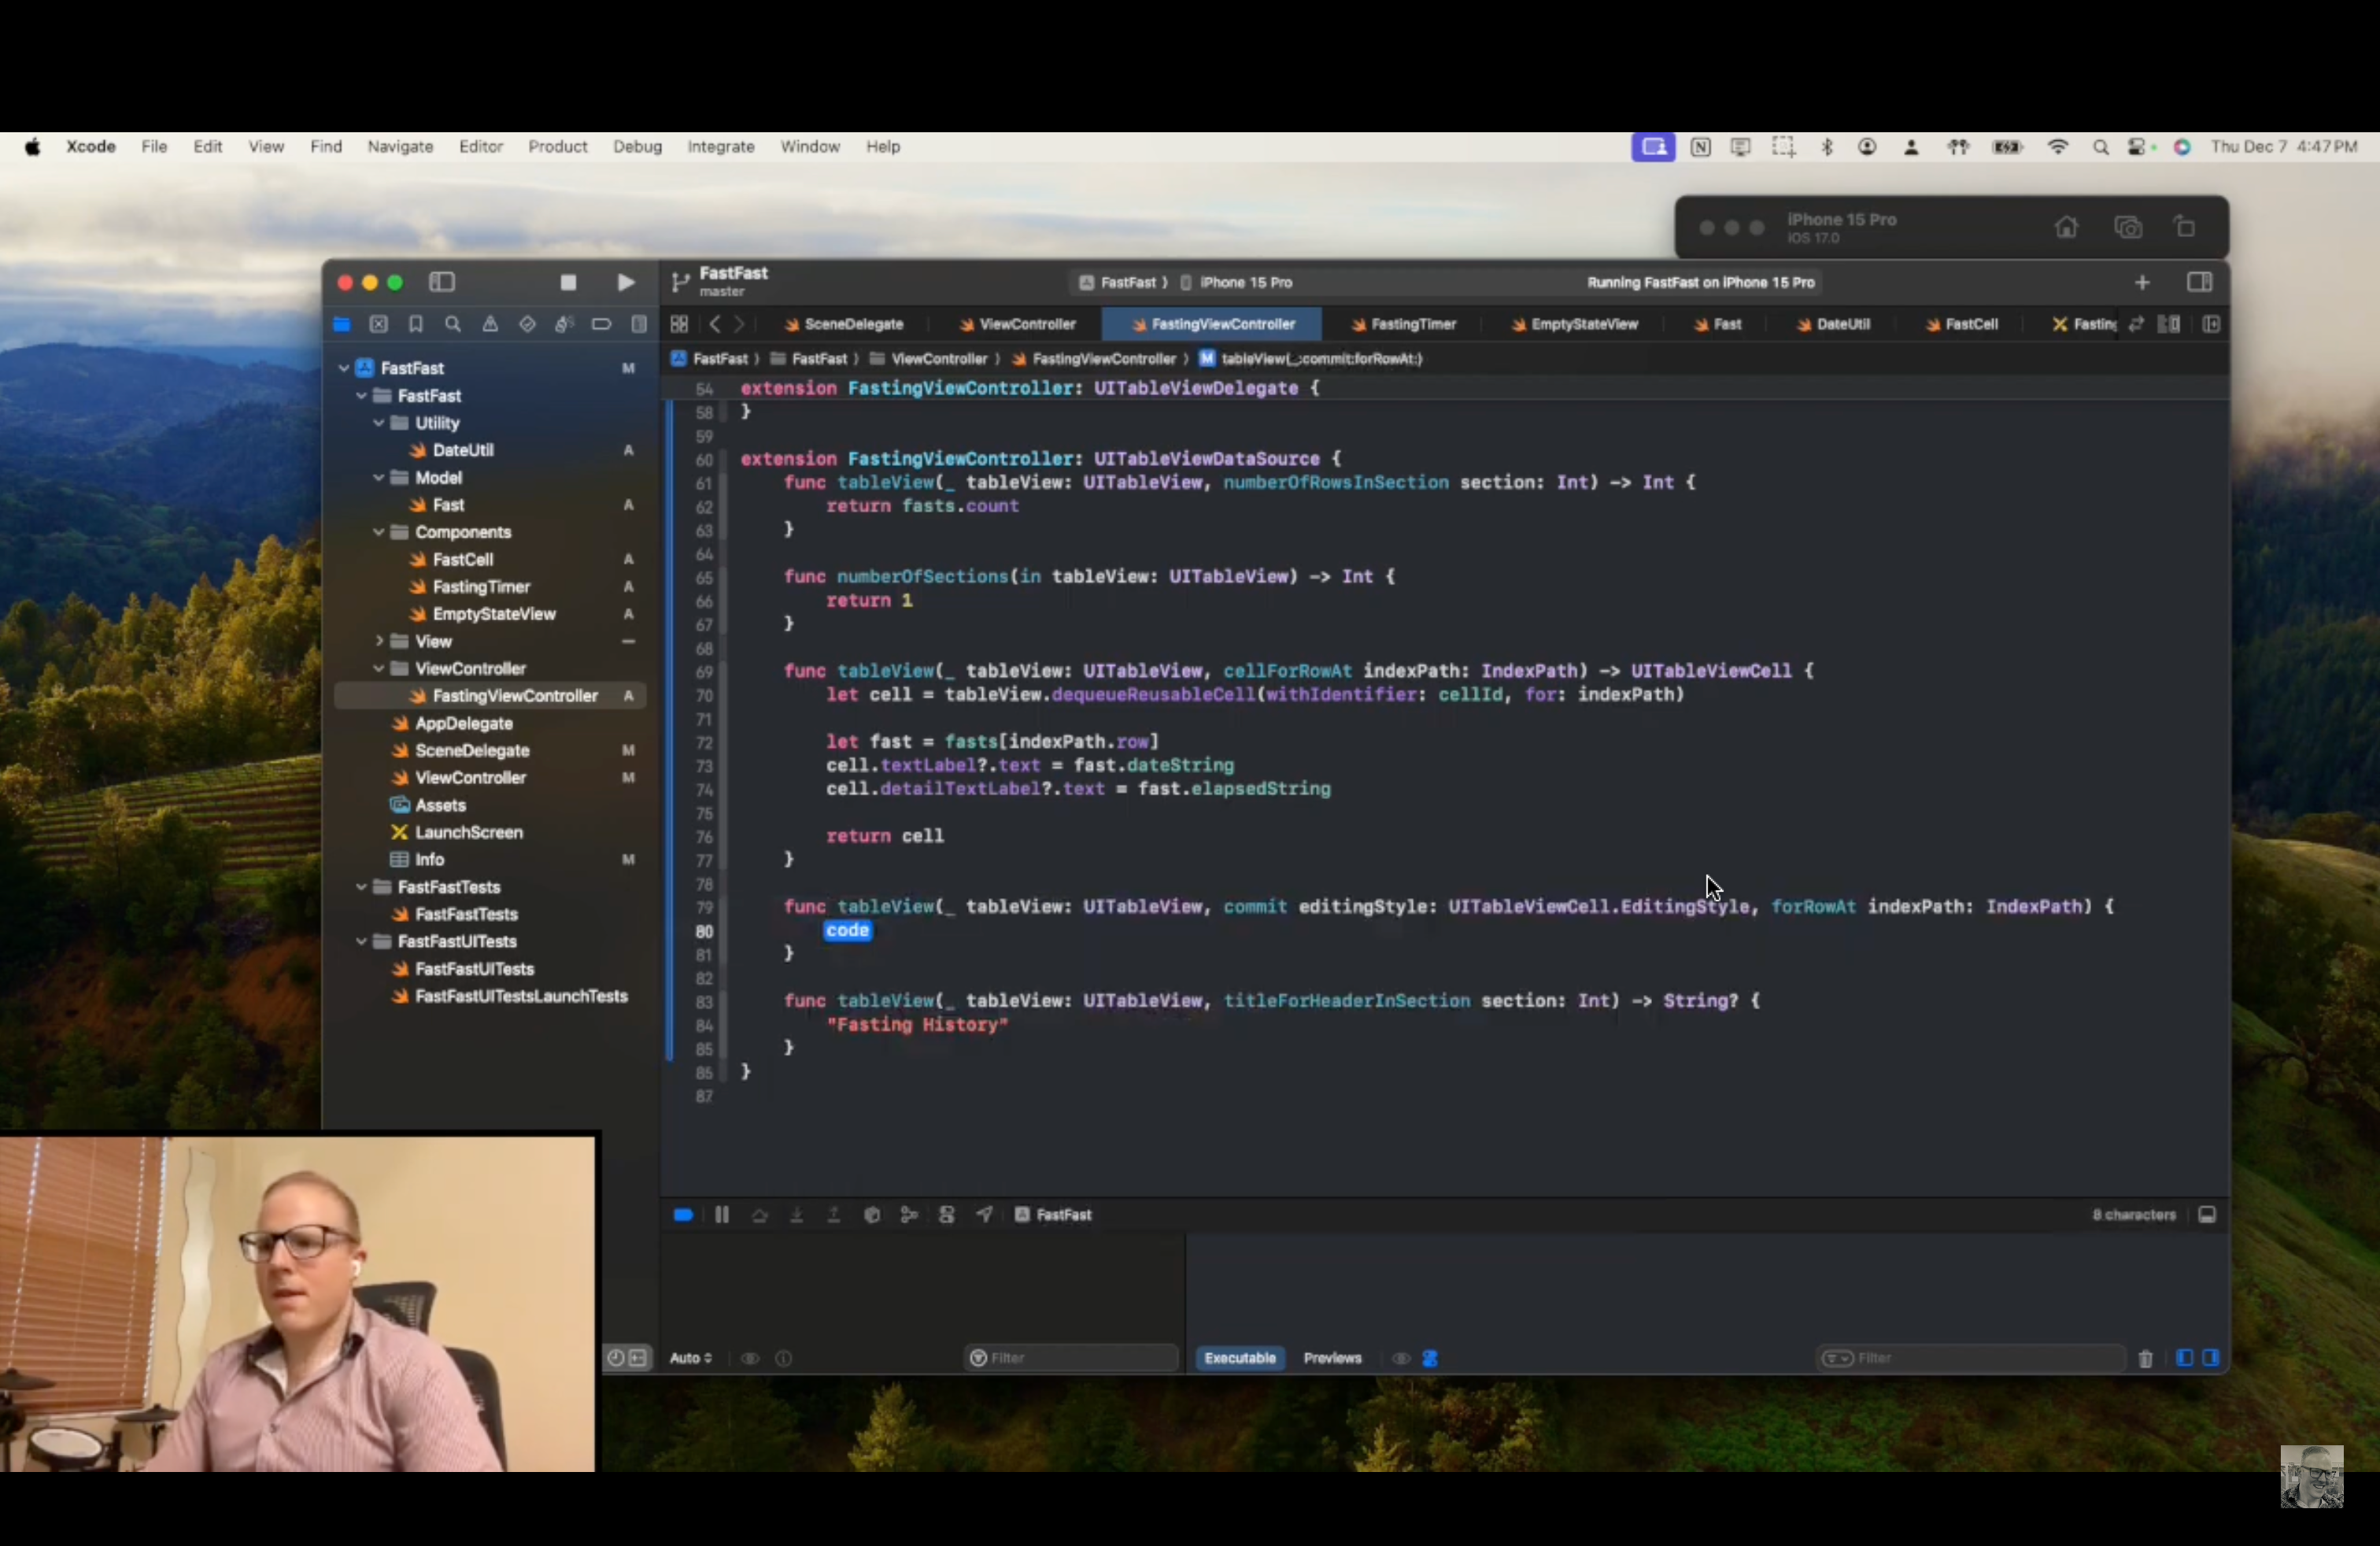Add editor on right
Screen dimensions: 2380x1546
2211,324
